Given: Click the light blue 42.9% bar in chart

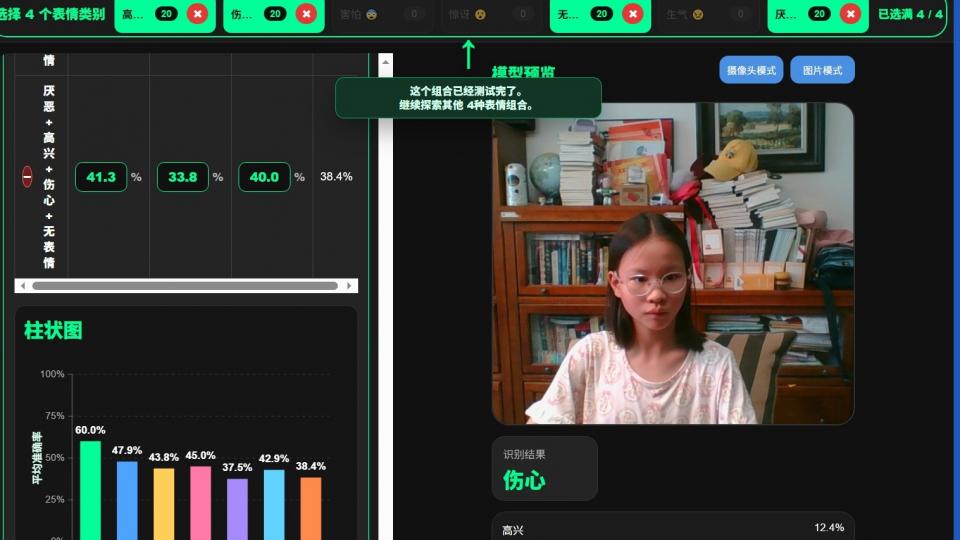Looking at the screenshot, I should pyautogui.click(x=274, y=504).
